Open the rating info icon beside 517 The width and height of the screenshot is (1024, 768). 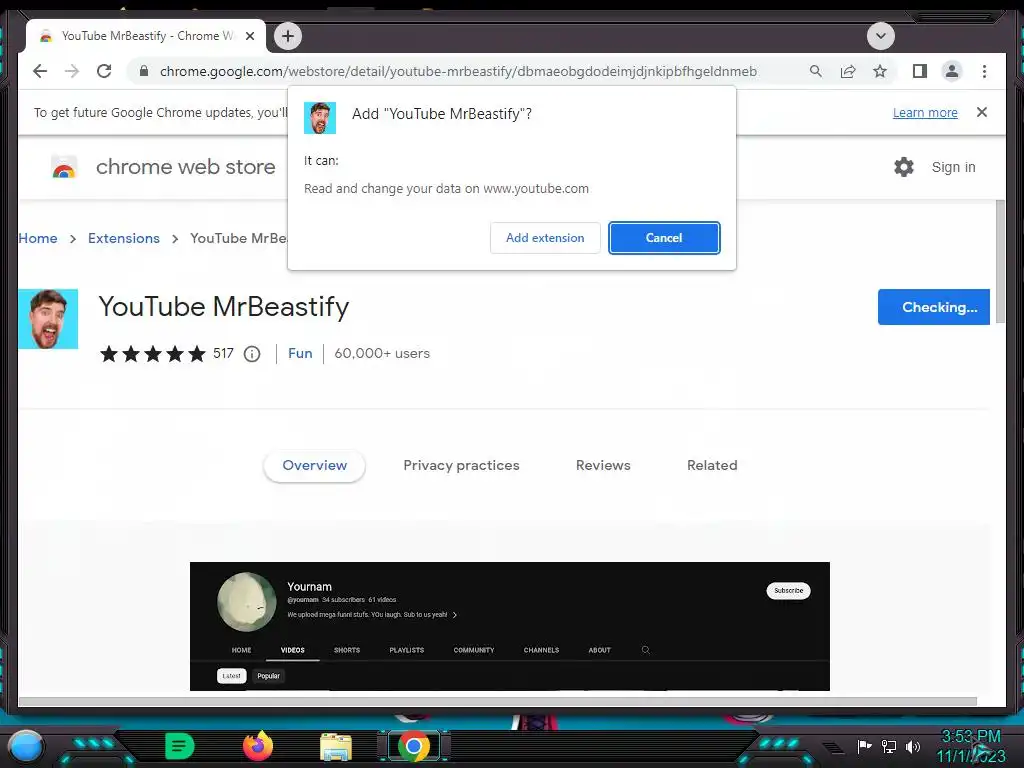point(252,354)
